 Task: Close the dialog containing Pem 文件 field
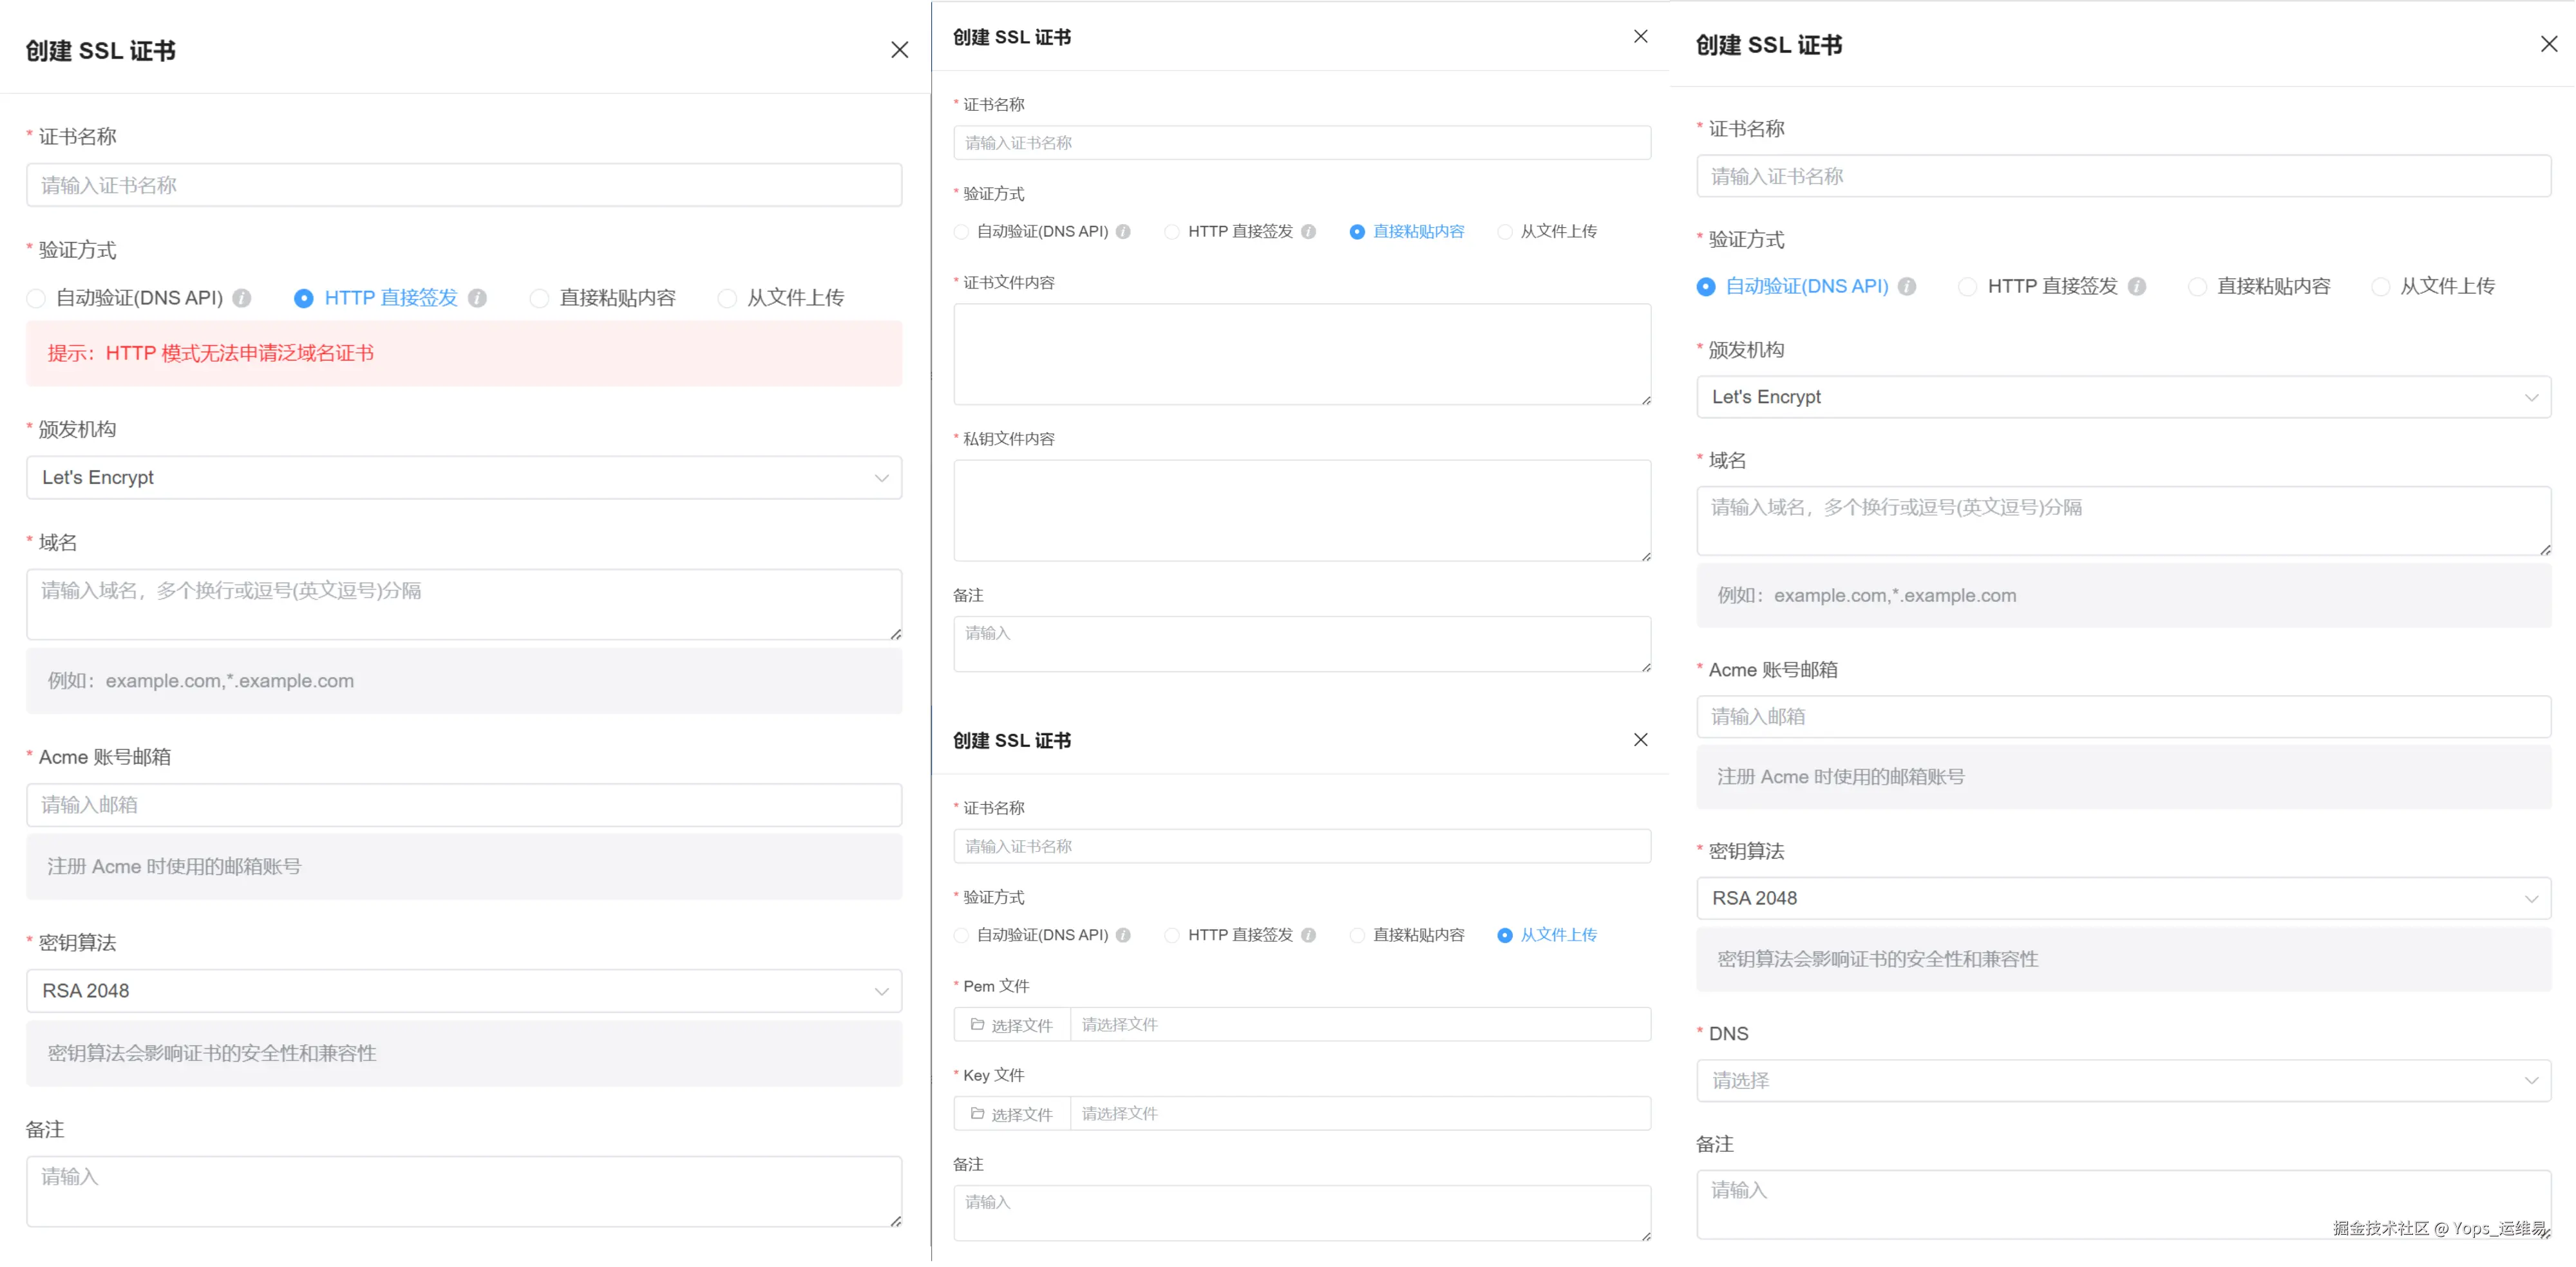(x=1640, y=740)
